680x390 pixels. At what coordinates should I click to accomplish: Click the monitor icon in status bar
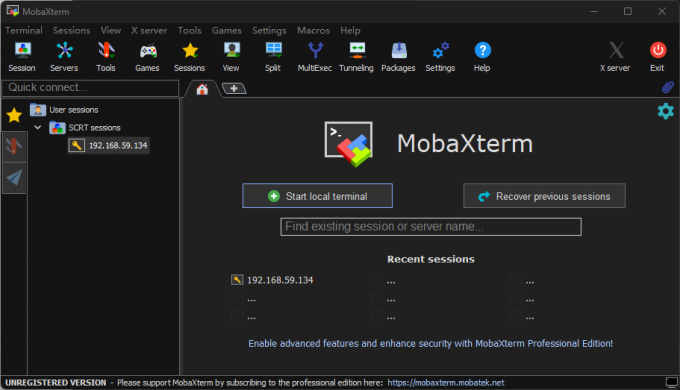671,383
